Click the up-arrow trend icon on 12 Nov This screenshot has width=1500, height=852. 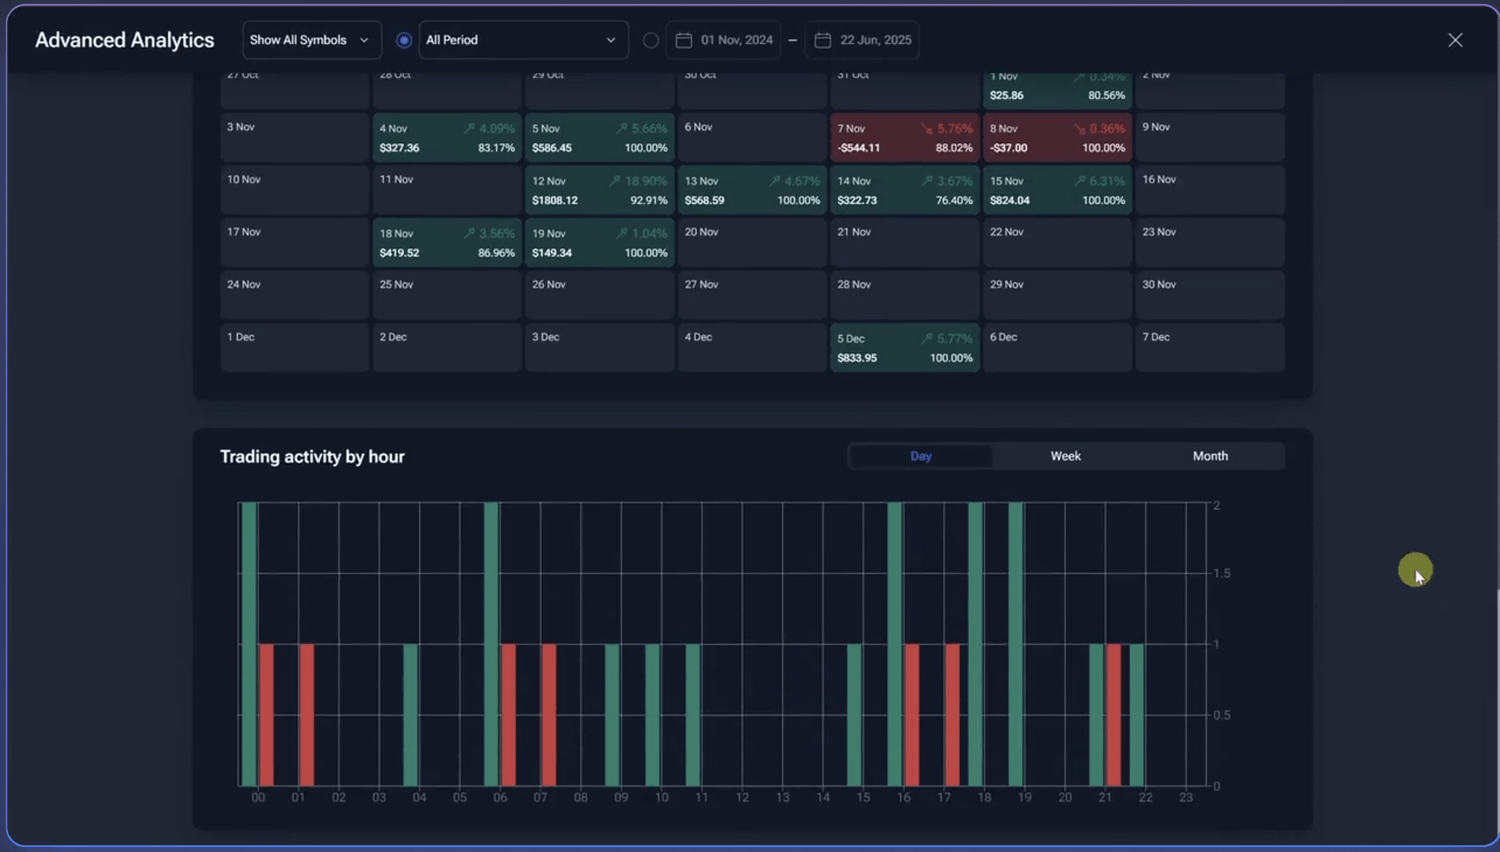click(615, 181)
